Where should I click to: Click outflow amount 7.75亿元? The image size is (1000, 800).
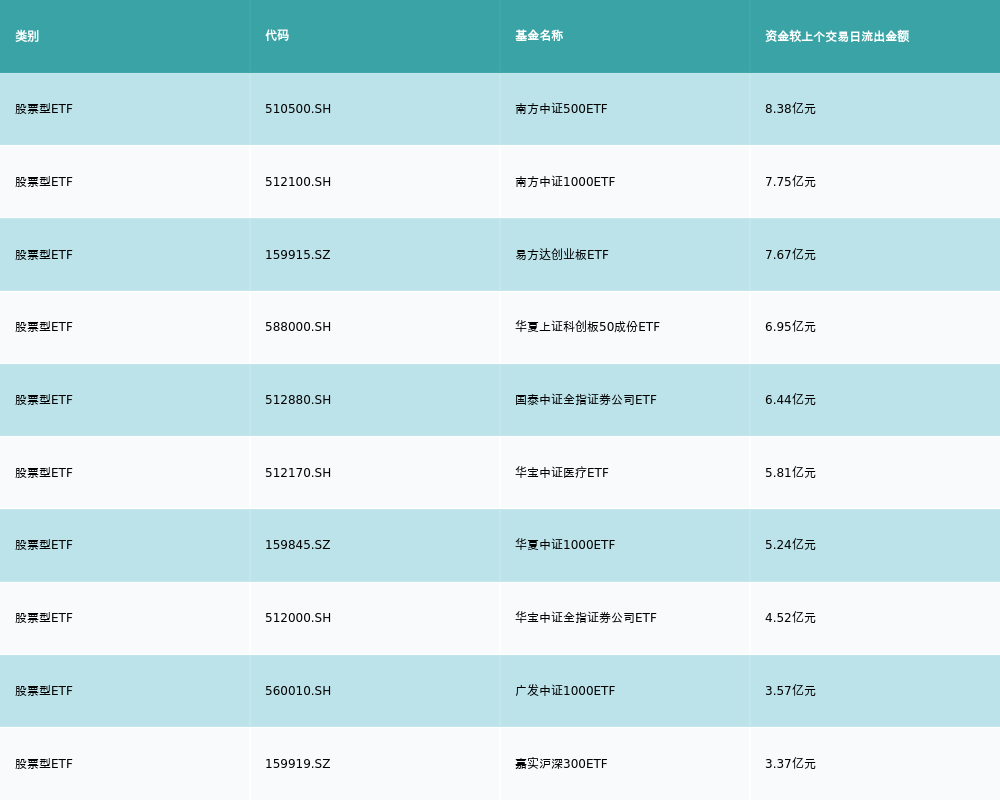(x=790, y=182)
